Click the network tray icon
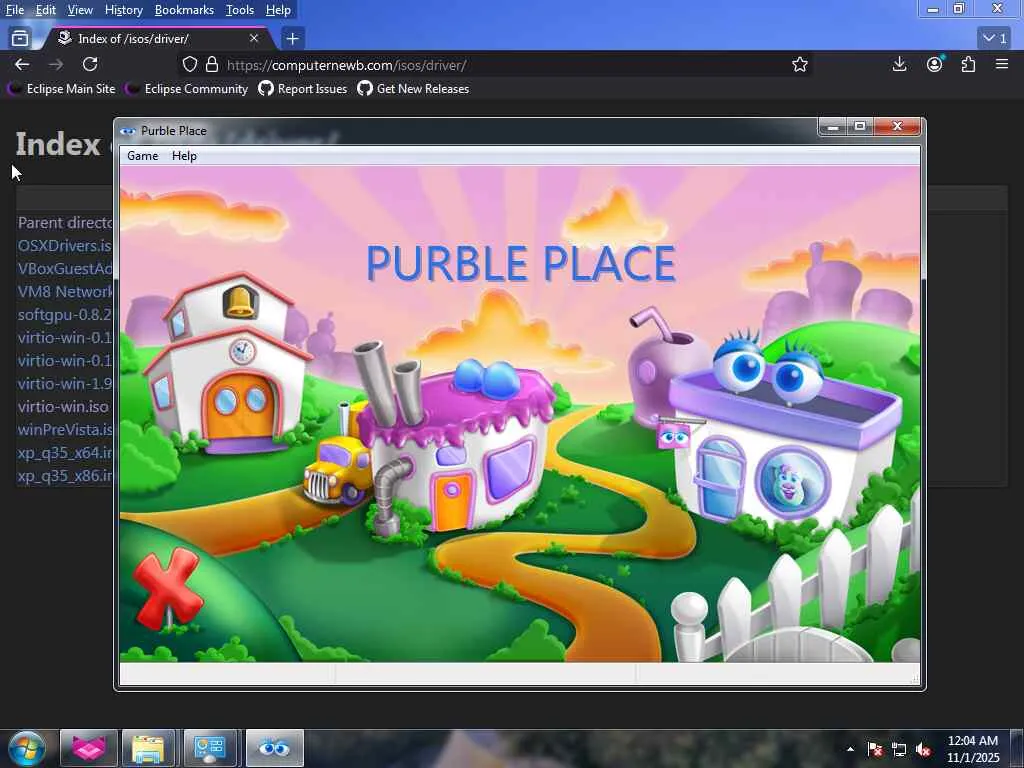The image size is (1024, 768). (x=899, y=749)
